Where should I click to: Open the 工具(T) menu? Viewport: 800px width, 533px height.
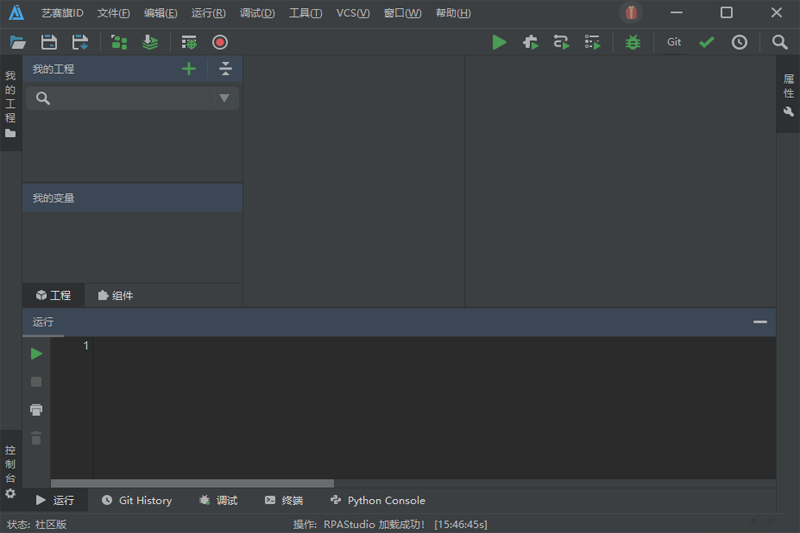[305, 13]
